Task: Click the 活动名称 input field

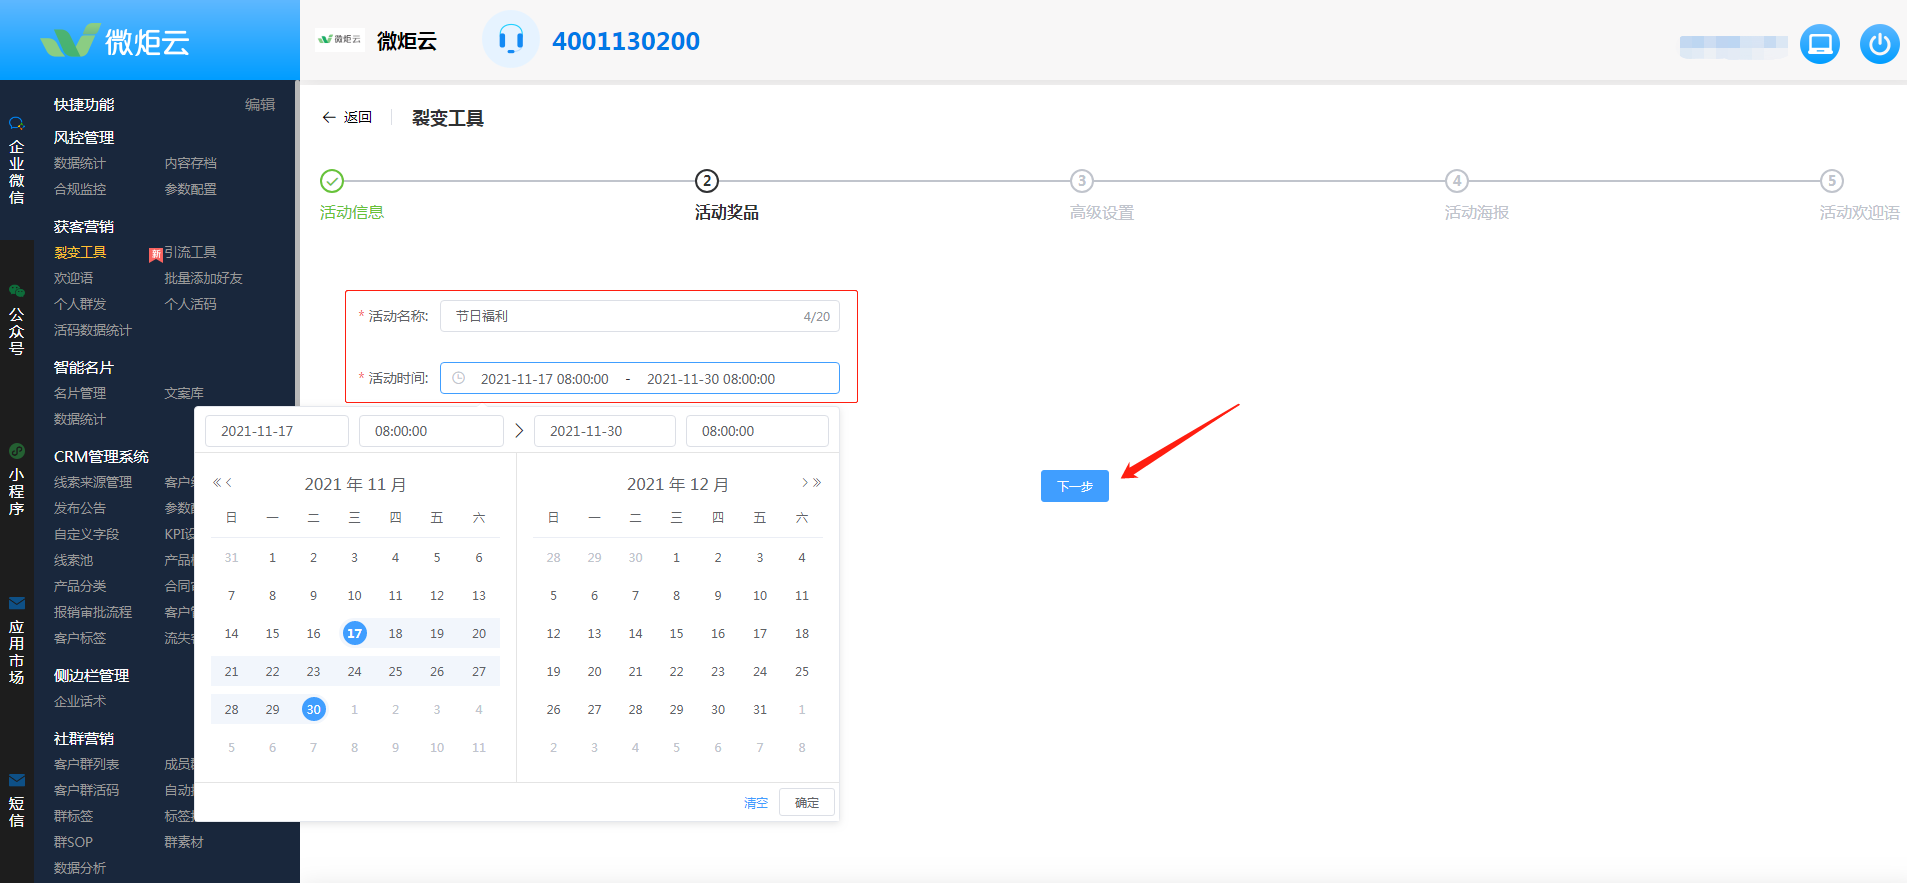Action: tap(640, 316)
